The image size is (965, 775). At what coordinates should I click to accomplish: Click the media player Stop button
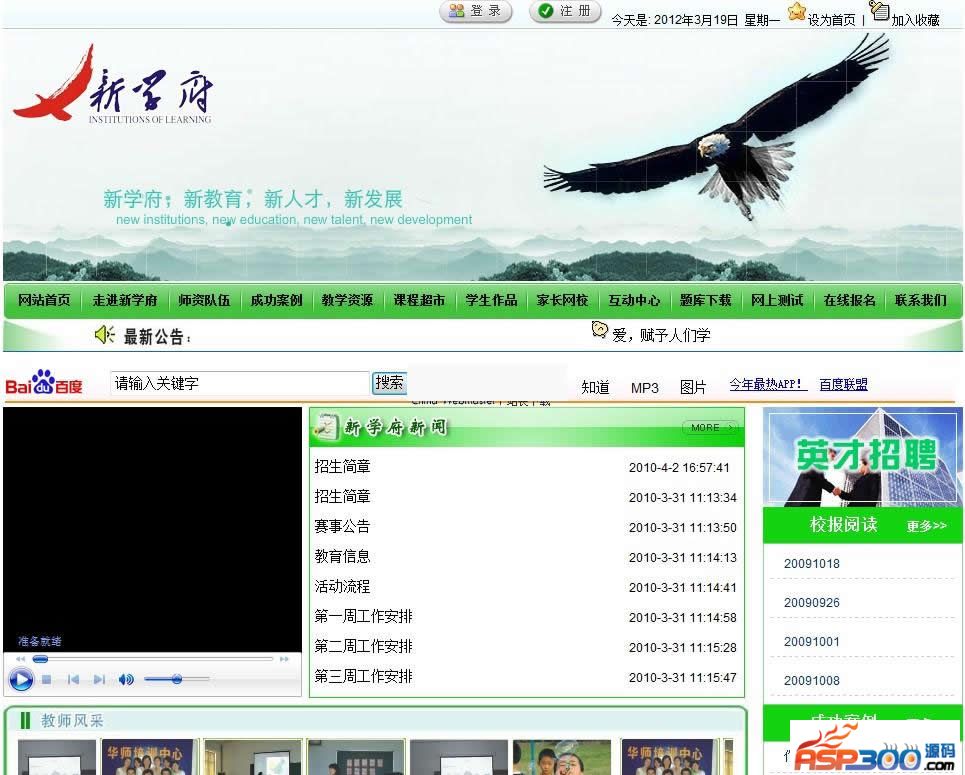[x=47, y=680]
